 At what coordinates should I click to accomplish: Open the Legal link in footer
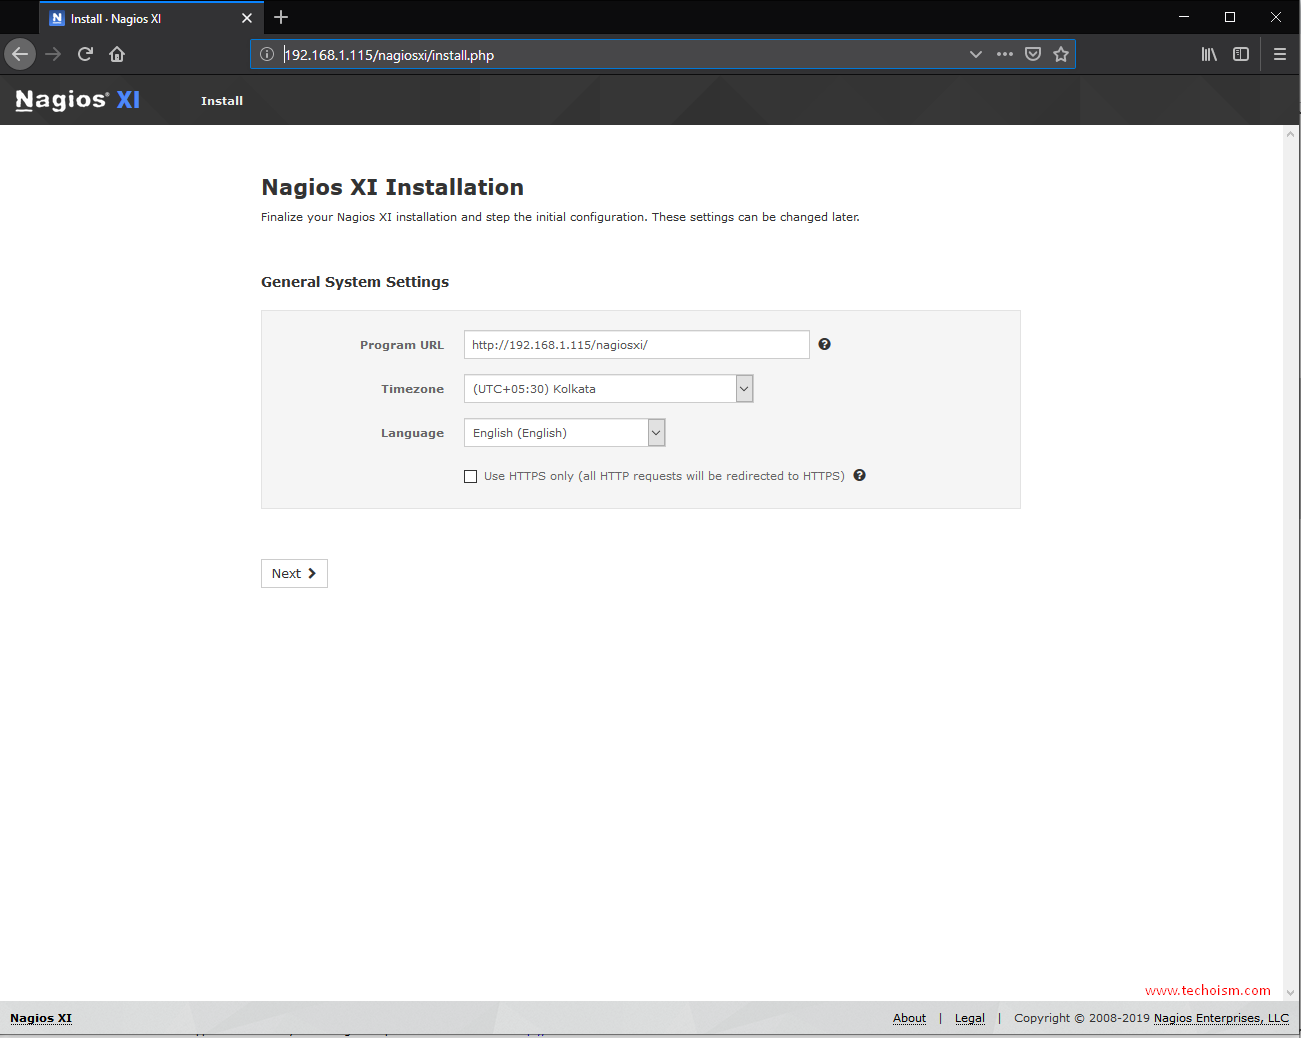(x=970, y=1018)
